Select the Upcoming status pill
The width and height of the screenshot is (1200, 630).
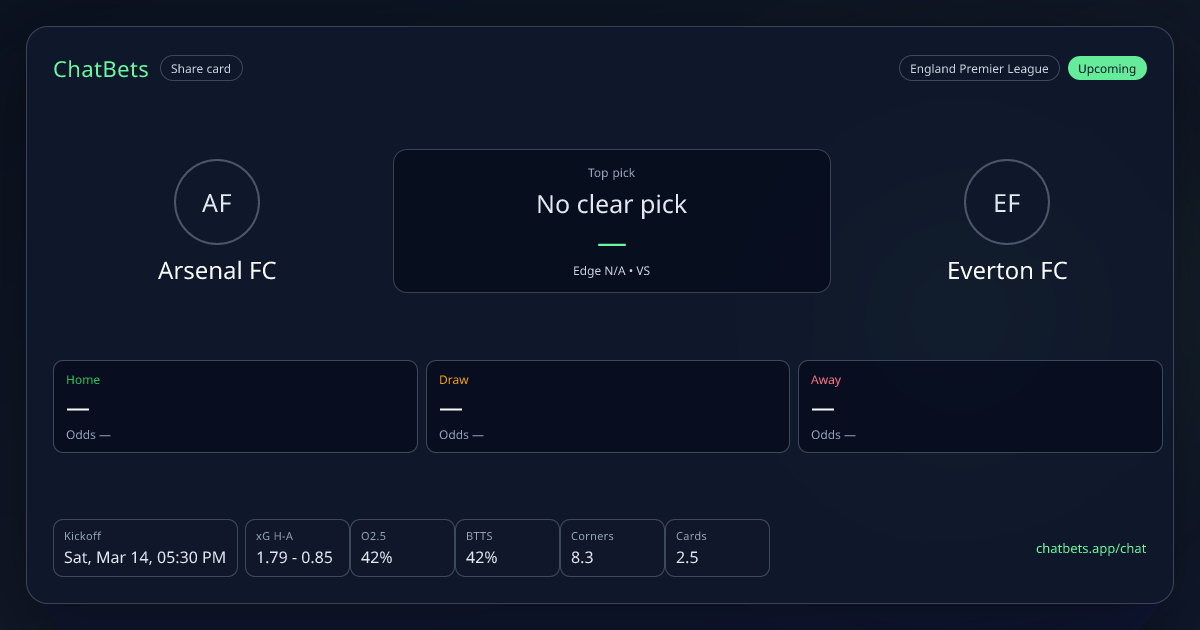(1107, 68)
